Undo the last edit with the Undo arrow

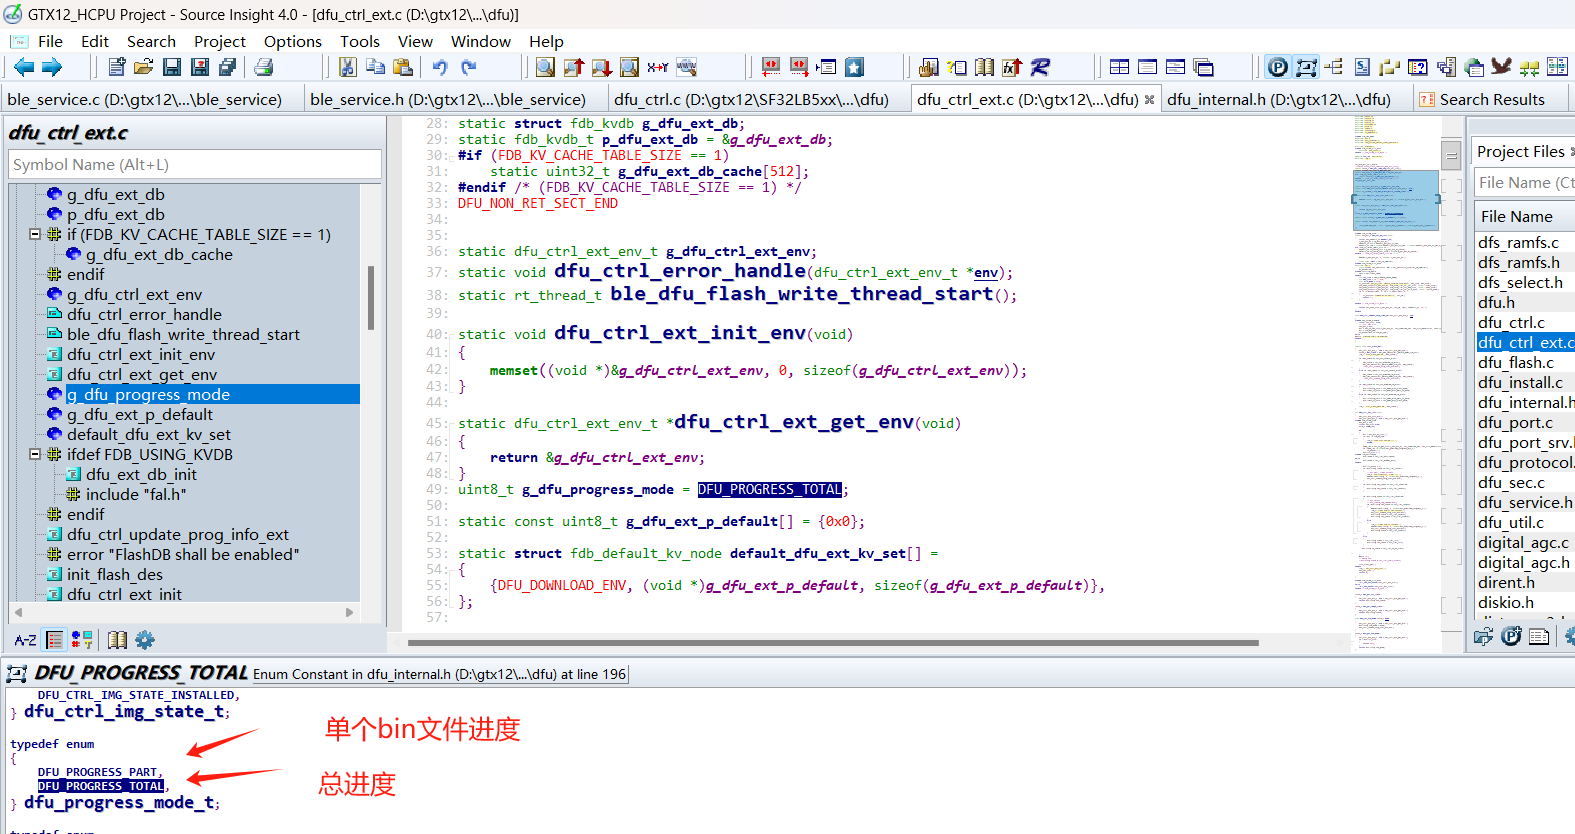coord(440,67)
